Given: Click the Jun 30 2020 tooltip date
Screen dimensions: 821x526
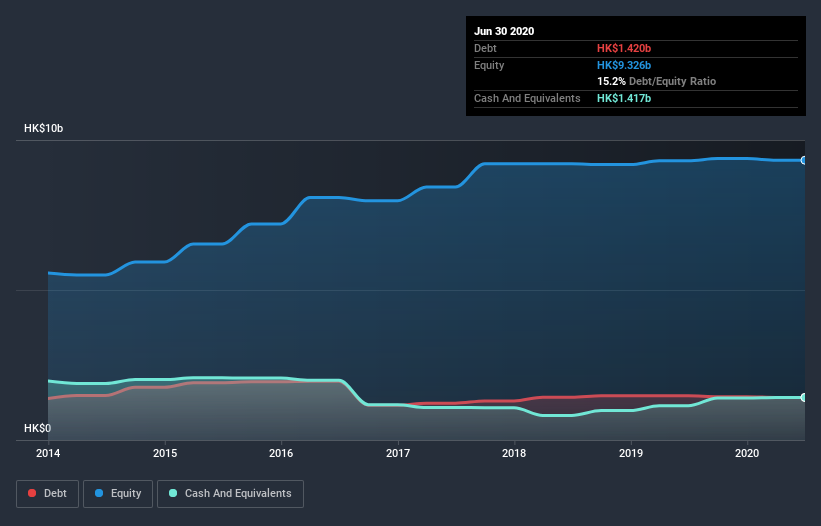Looking at the screenshot, I should [x=504, y=31].
